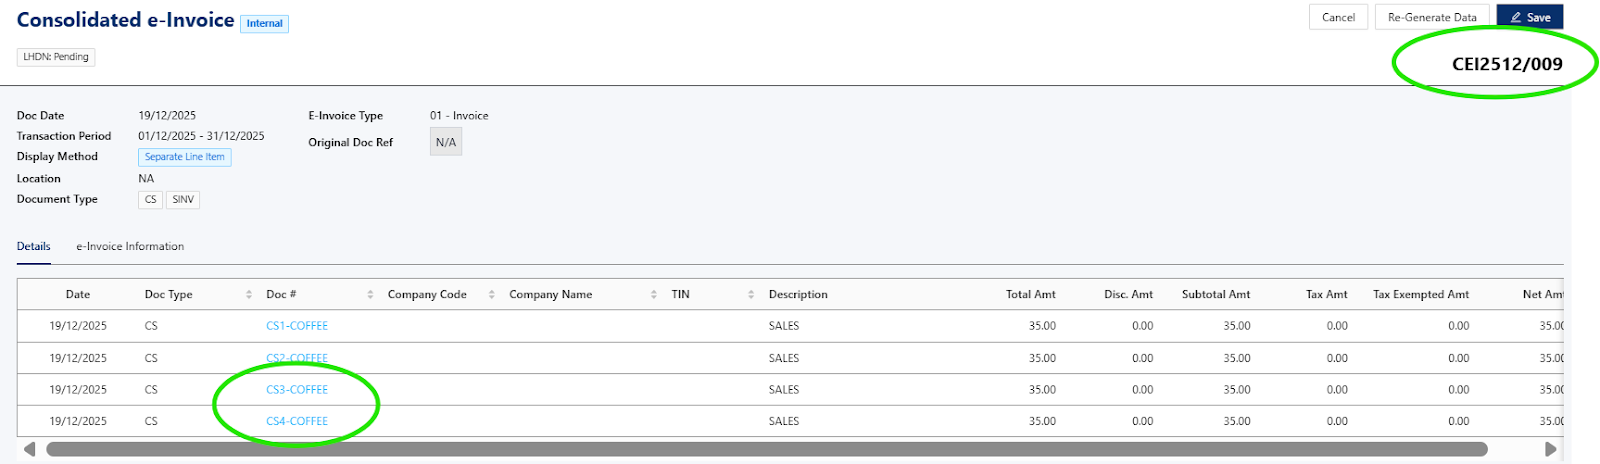Save the consolidated e-Invoice
The width and height of the screenshot is (1600, 464).
tap(1530, 17)
